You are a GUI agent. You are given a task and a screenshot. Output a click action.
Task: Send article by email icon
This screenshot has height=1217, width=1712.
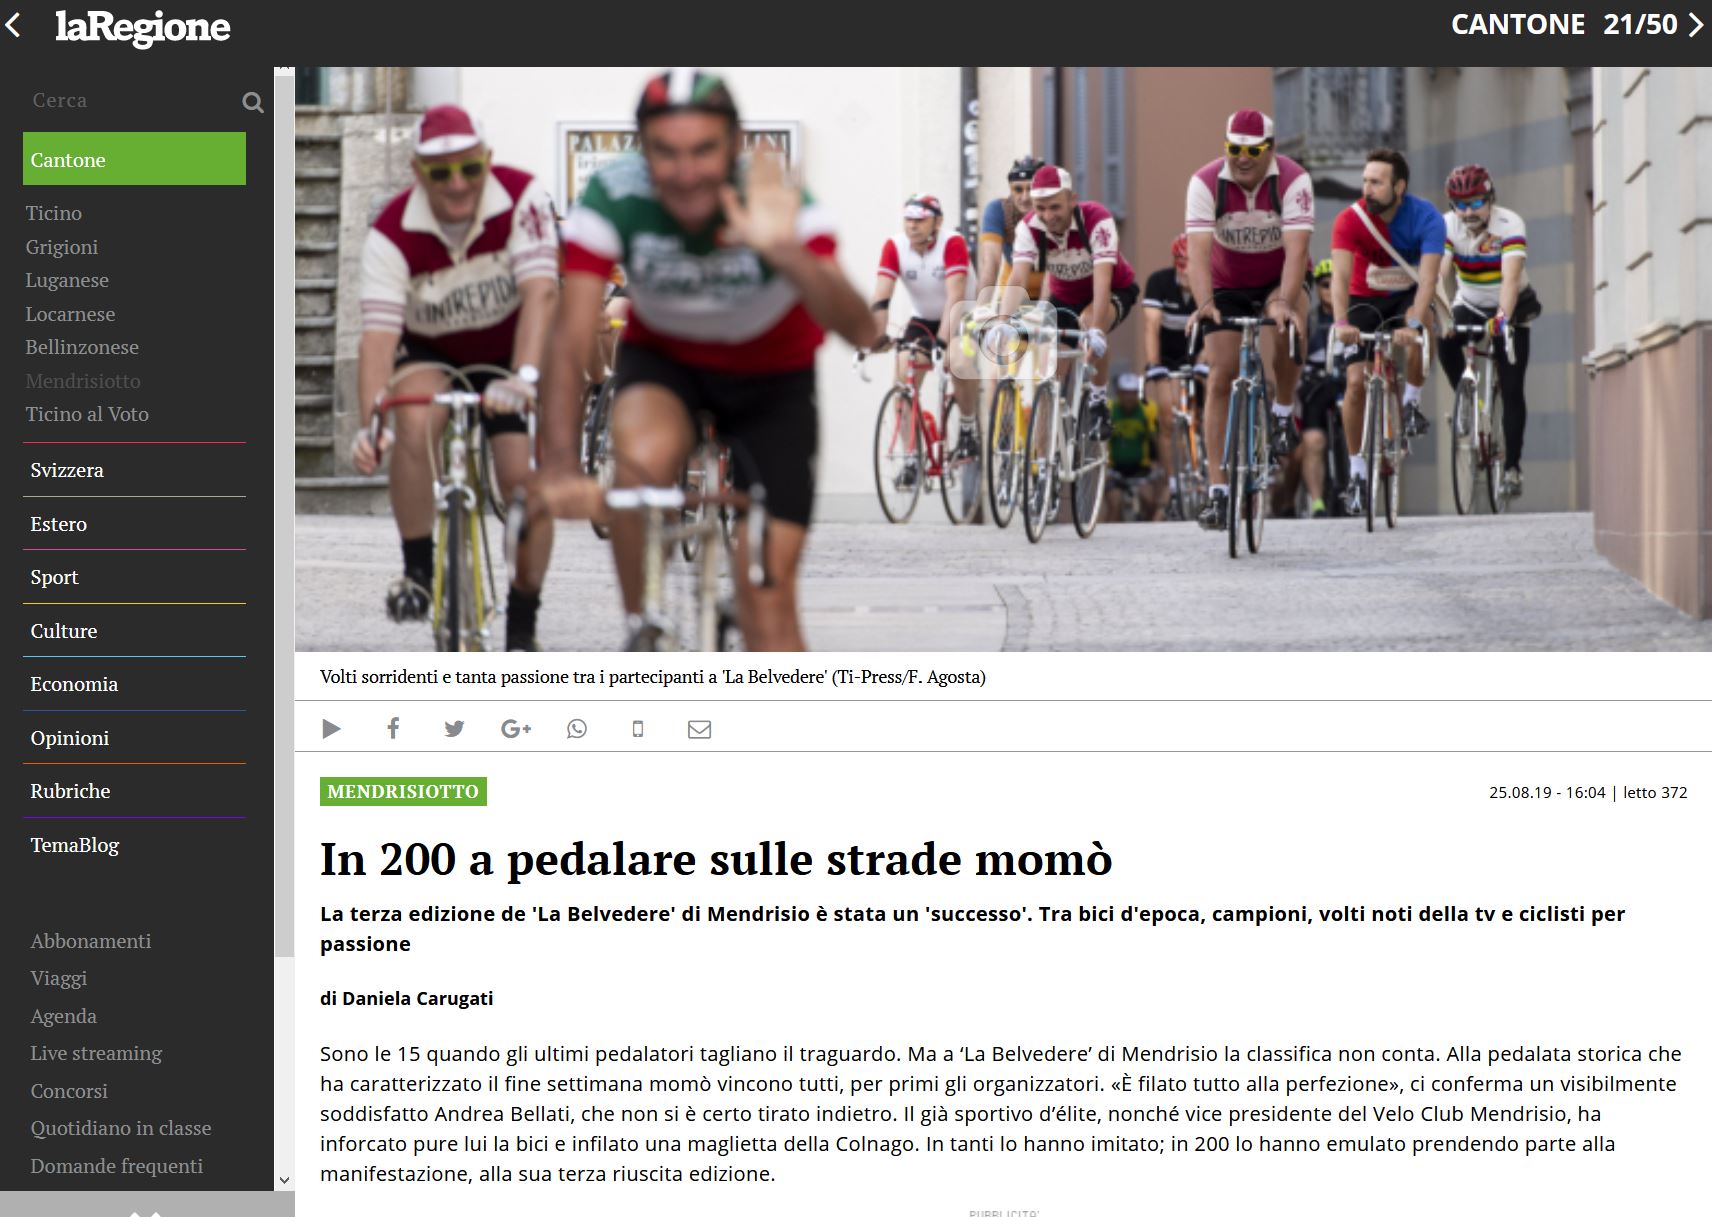click(x=700, y=729)
